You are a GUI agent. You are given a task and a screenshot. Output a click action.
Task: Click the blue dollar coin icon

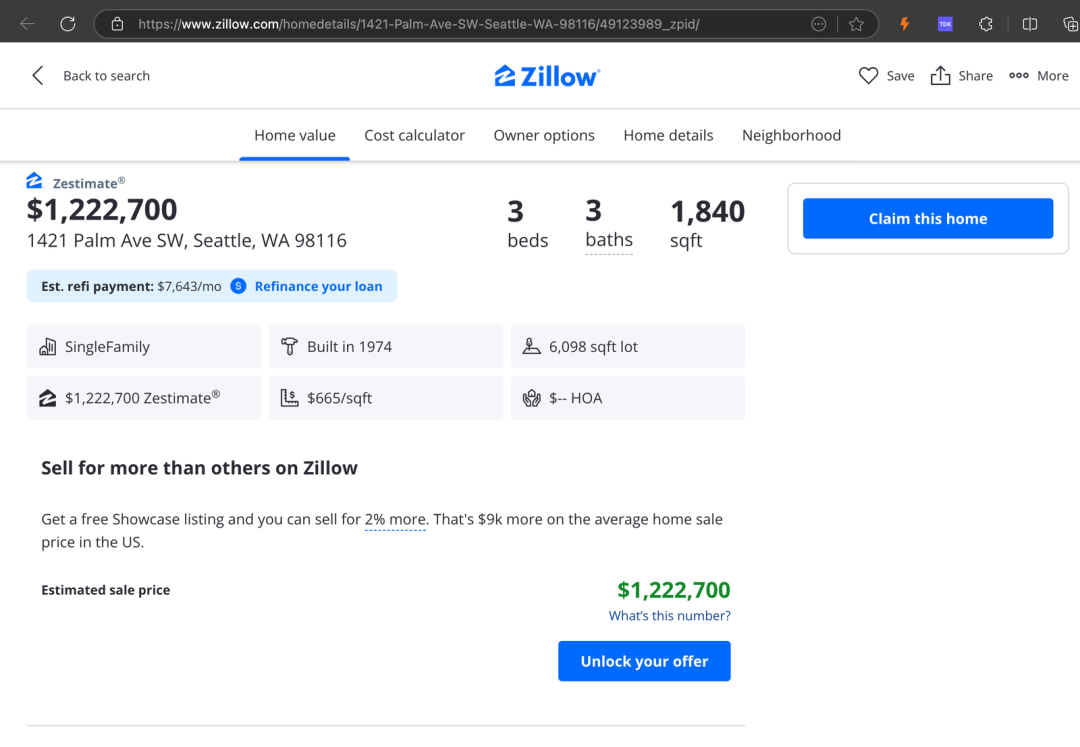(238, 286)
